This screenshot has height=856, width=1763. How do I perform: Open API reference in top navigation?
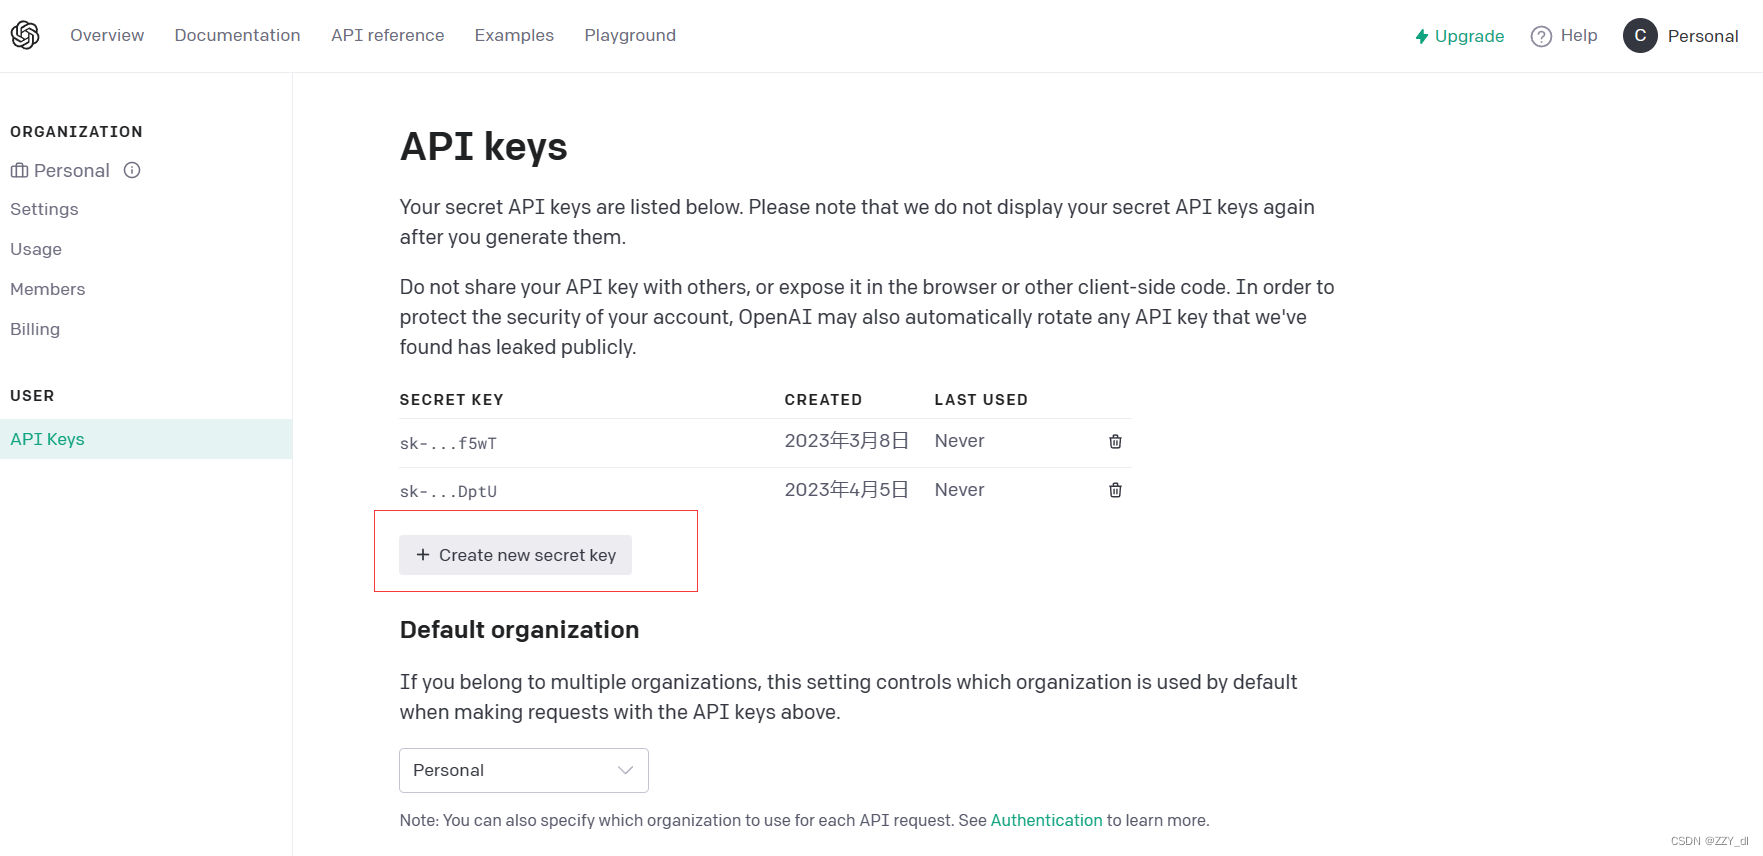click(x=388, y=35)
